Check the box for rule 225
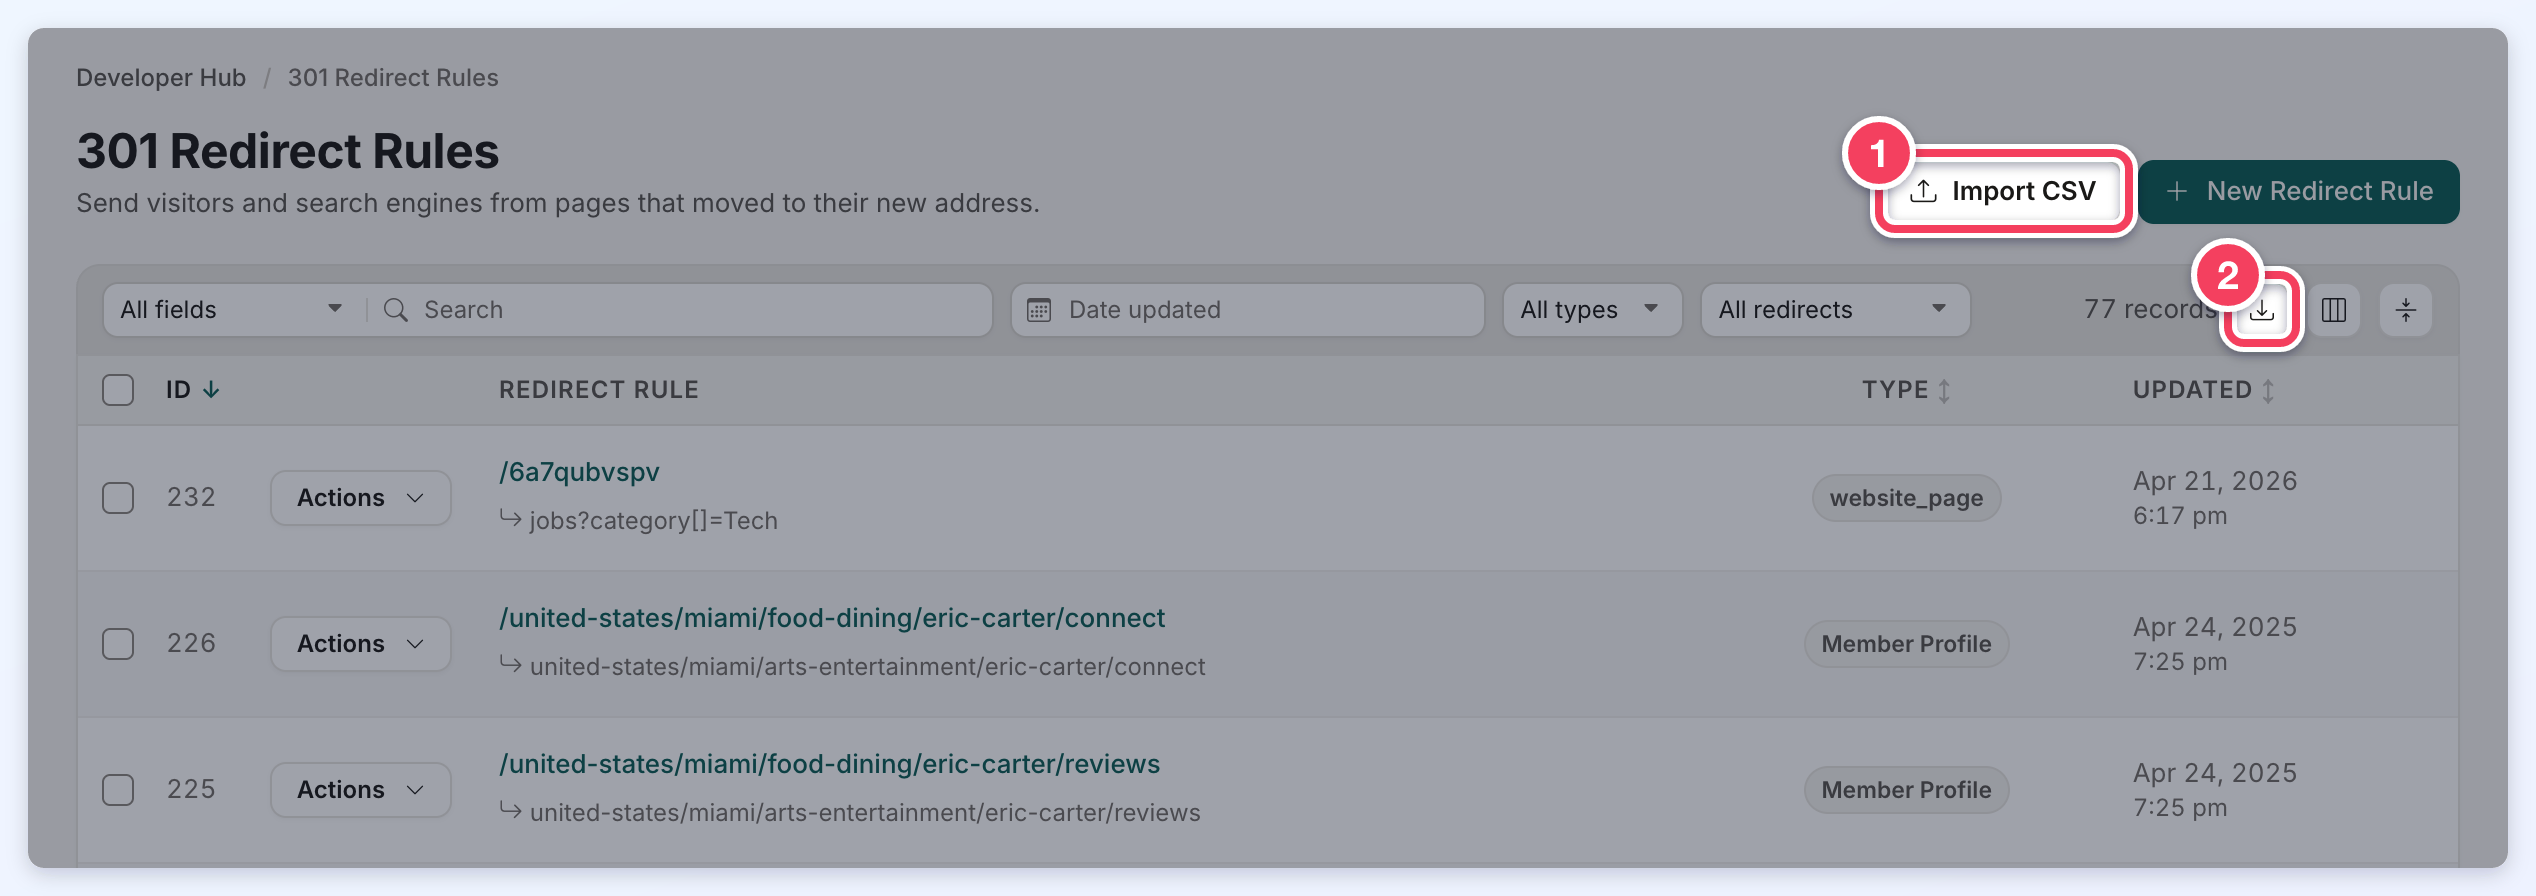This screenshot has height=896, width=2536. [x=118, y=790]
